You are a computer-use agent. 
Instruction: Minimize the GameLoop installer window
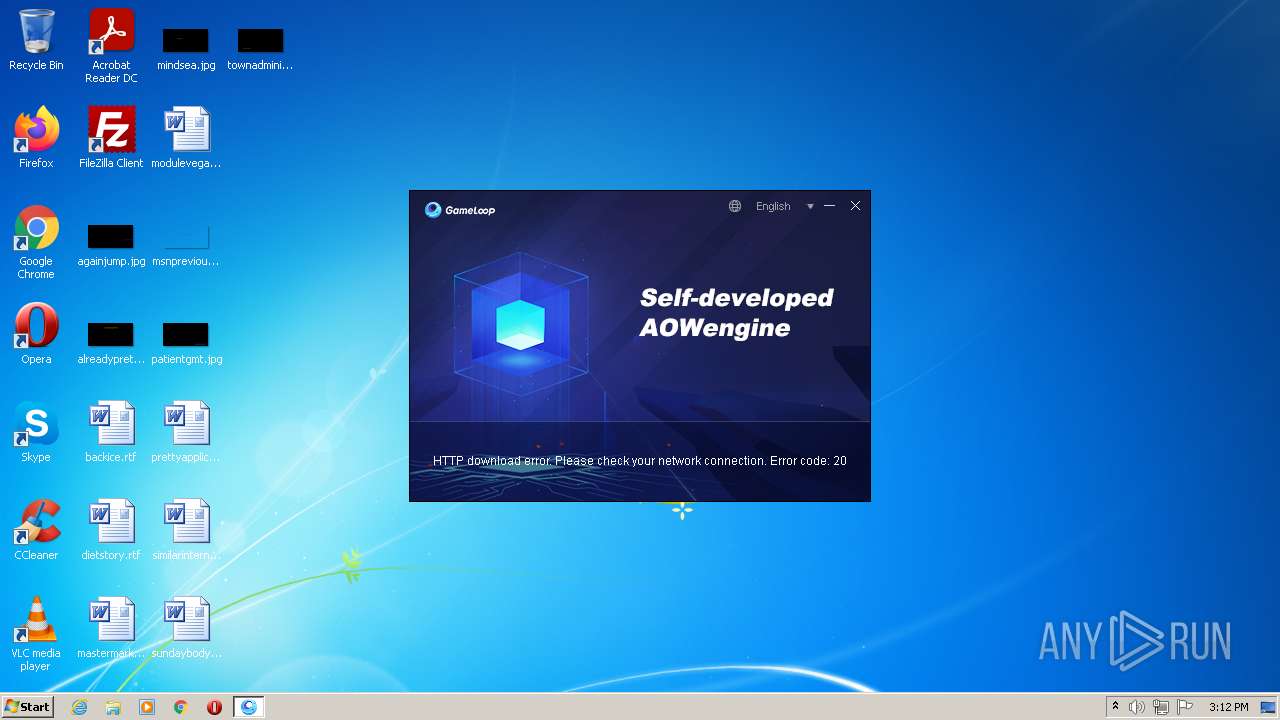click(x=829, y=206)
